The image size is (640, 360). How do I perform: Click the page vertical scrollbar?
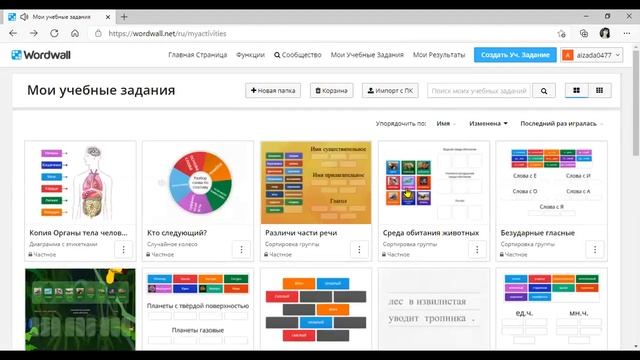coord(636,102)
